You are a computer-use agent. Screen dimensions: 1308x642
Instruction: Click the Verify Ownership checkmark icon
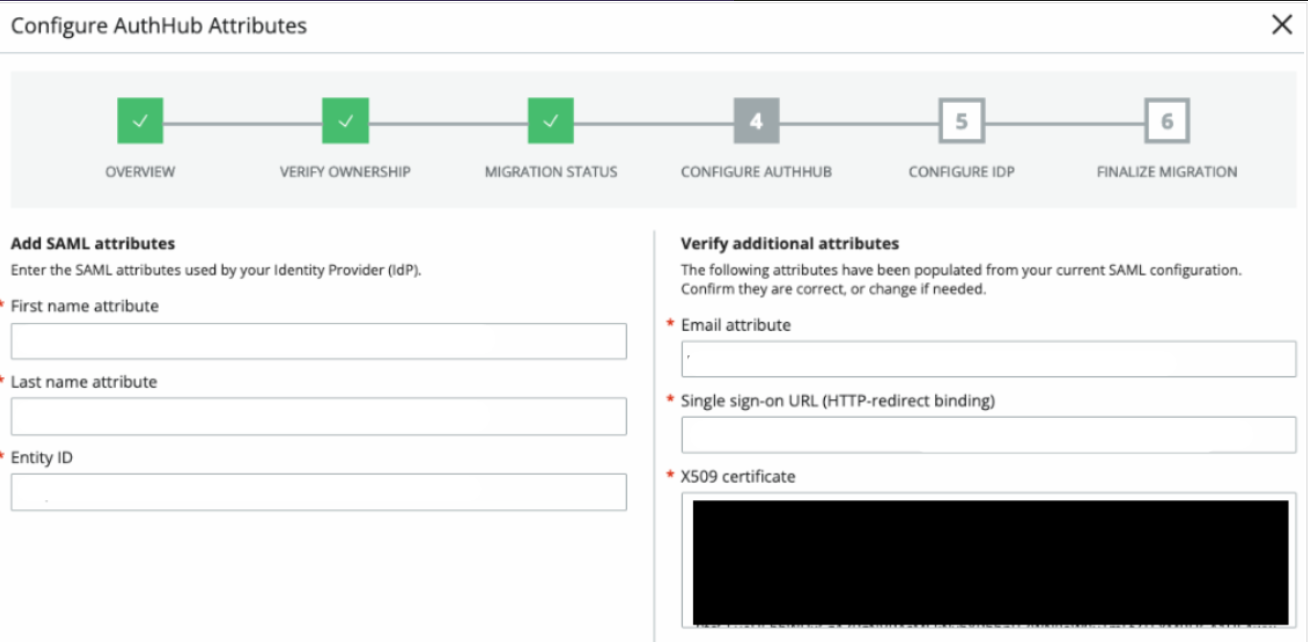[x=345, y=121]
